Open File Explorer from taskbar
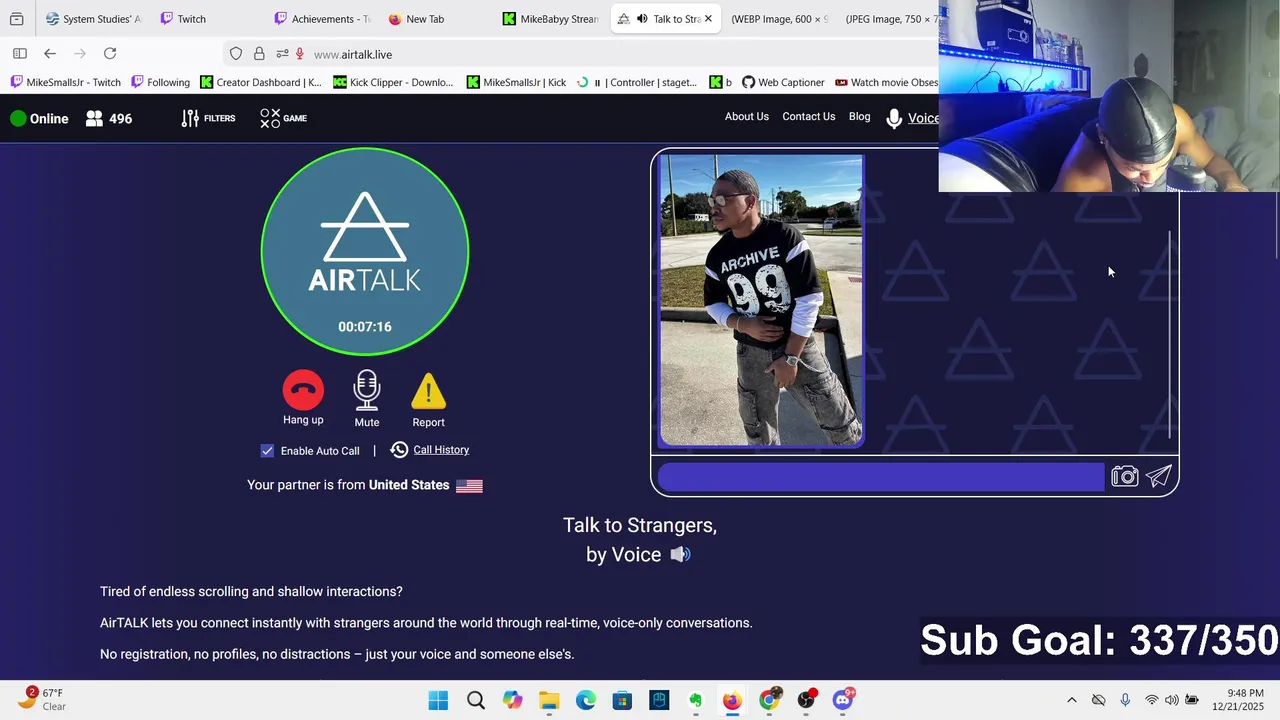 point(549,700)
